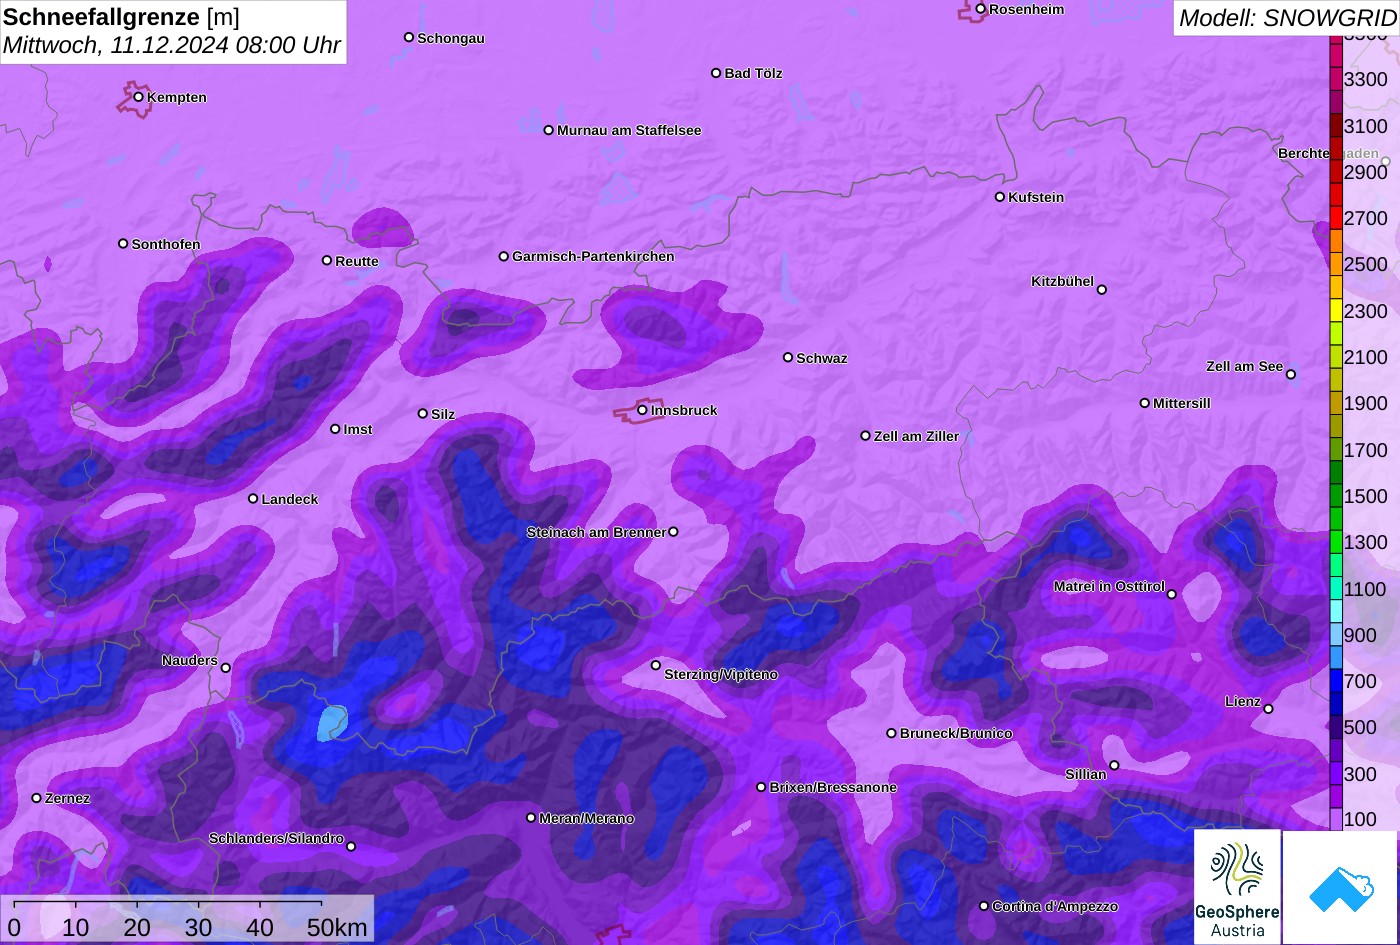
Task: Click the Mittersill location dot
Action: 1145,403
